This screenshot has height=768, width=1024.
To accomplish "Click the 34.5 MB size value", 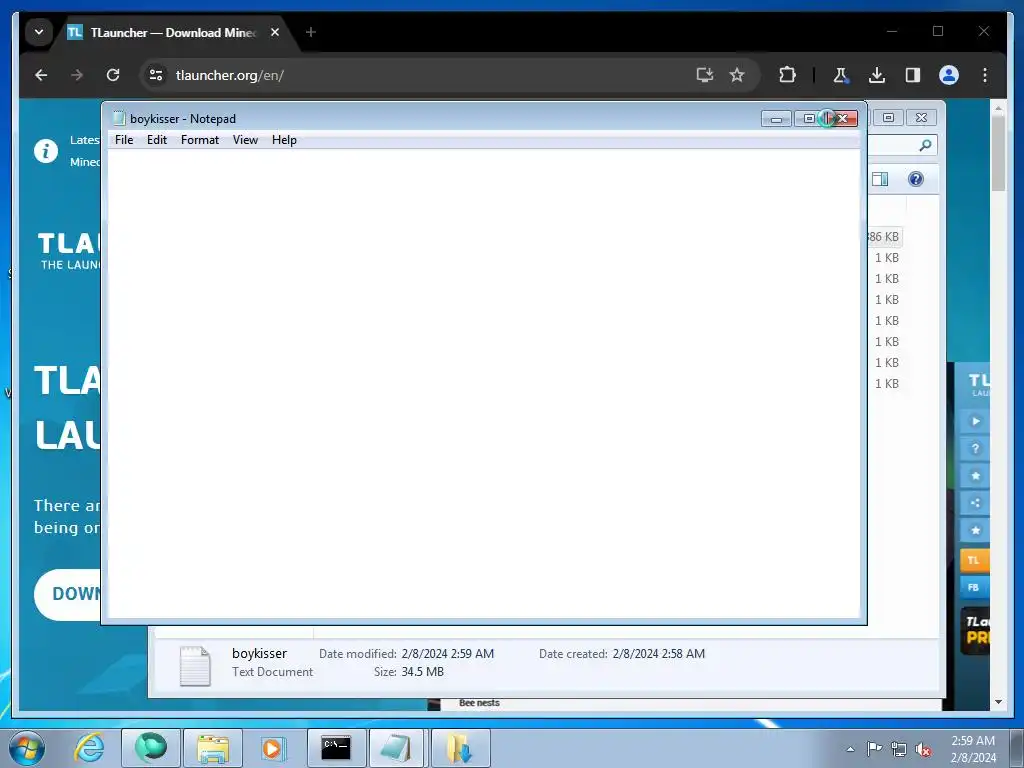I will click(x=423, y=671).
